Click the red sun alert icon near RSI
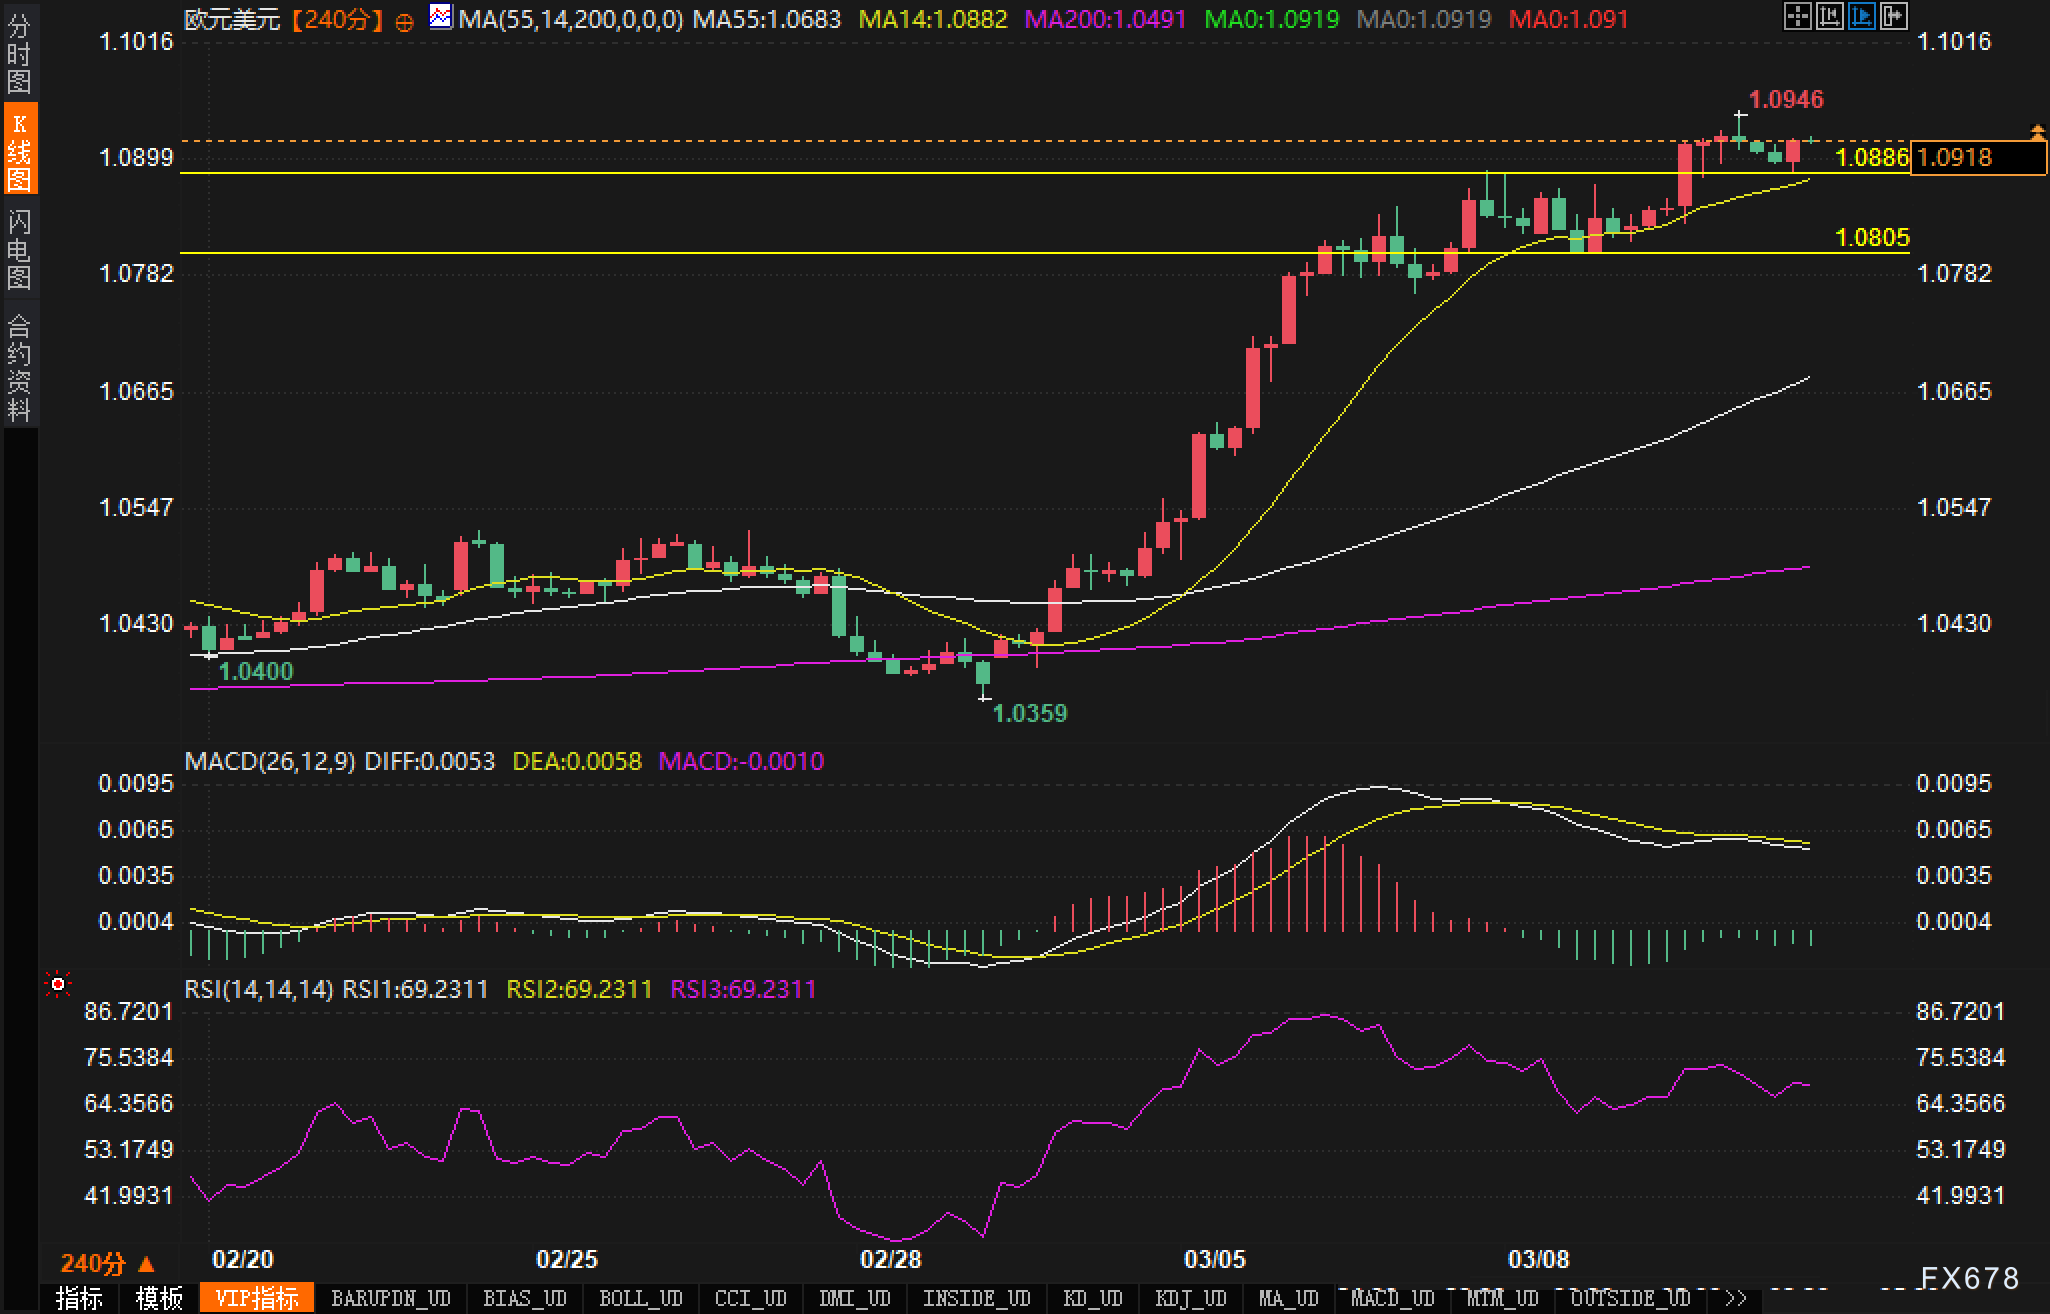The height and width of the screenshot is (1314, 2050). tap(58, 986)
